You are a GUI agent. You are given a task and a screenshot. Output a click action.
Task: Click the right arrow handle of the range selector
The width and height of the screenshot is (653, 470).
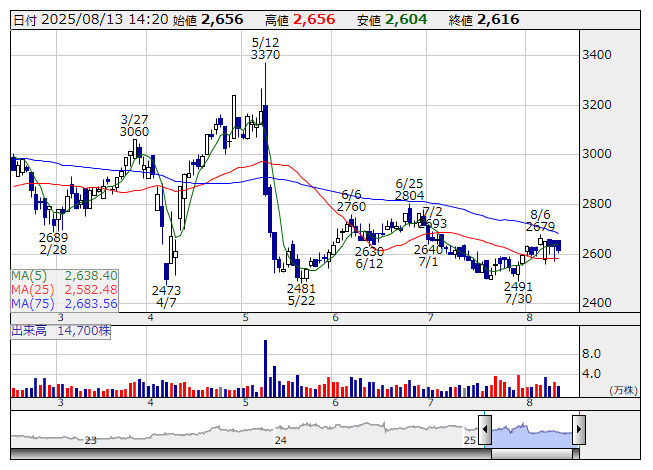[x=579, y=429]
